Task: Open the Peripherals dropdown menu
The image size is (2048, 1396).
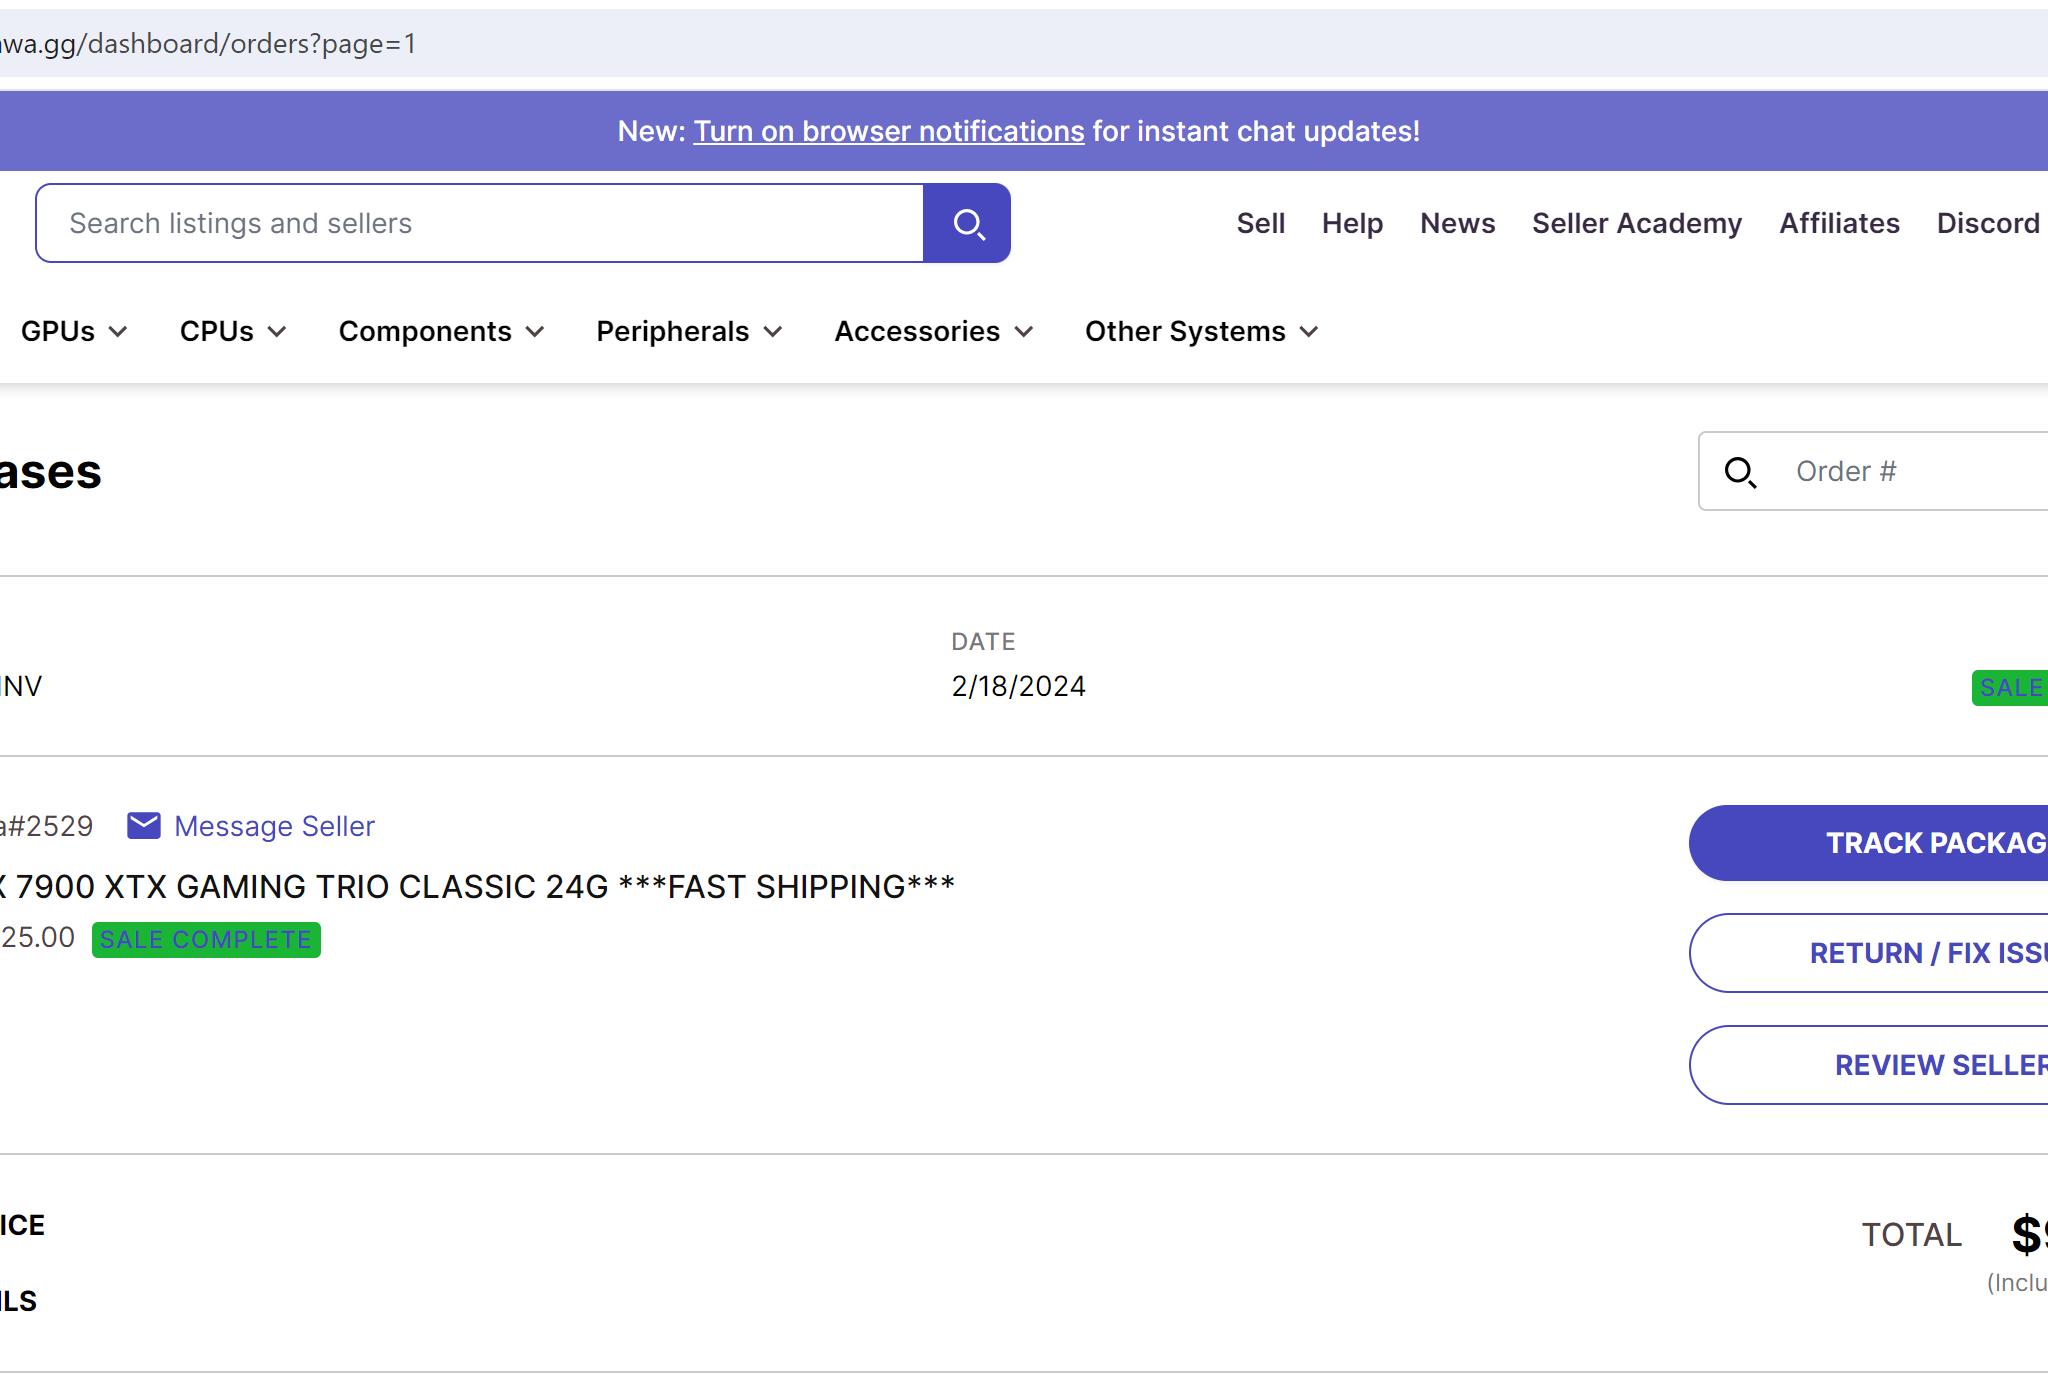Action: (x=689, y=332)
